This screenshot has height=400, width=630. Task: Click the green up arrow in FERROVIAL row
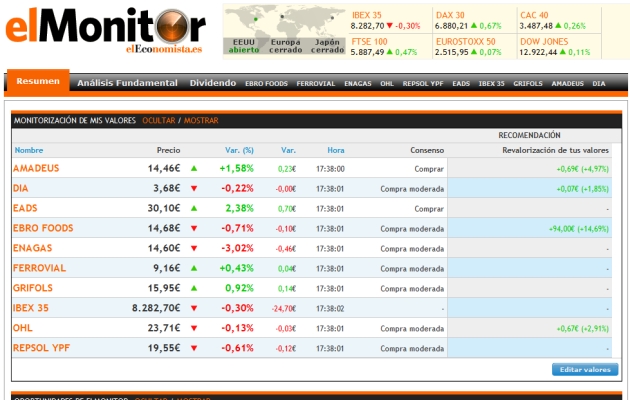(x=194, y=268)
